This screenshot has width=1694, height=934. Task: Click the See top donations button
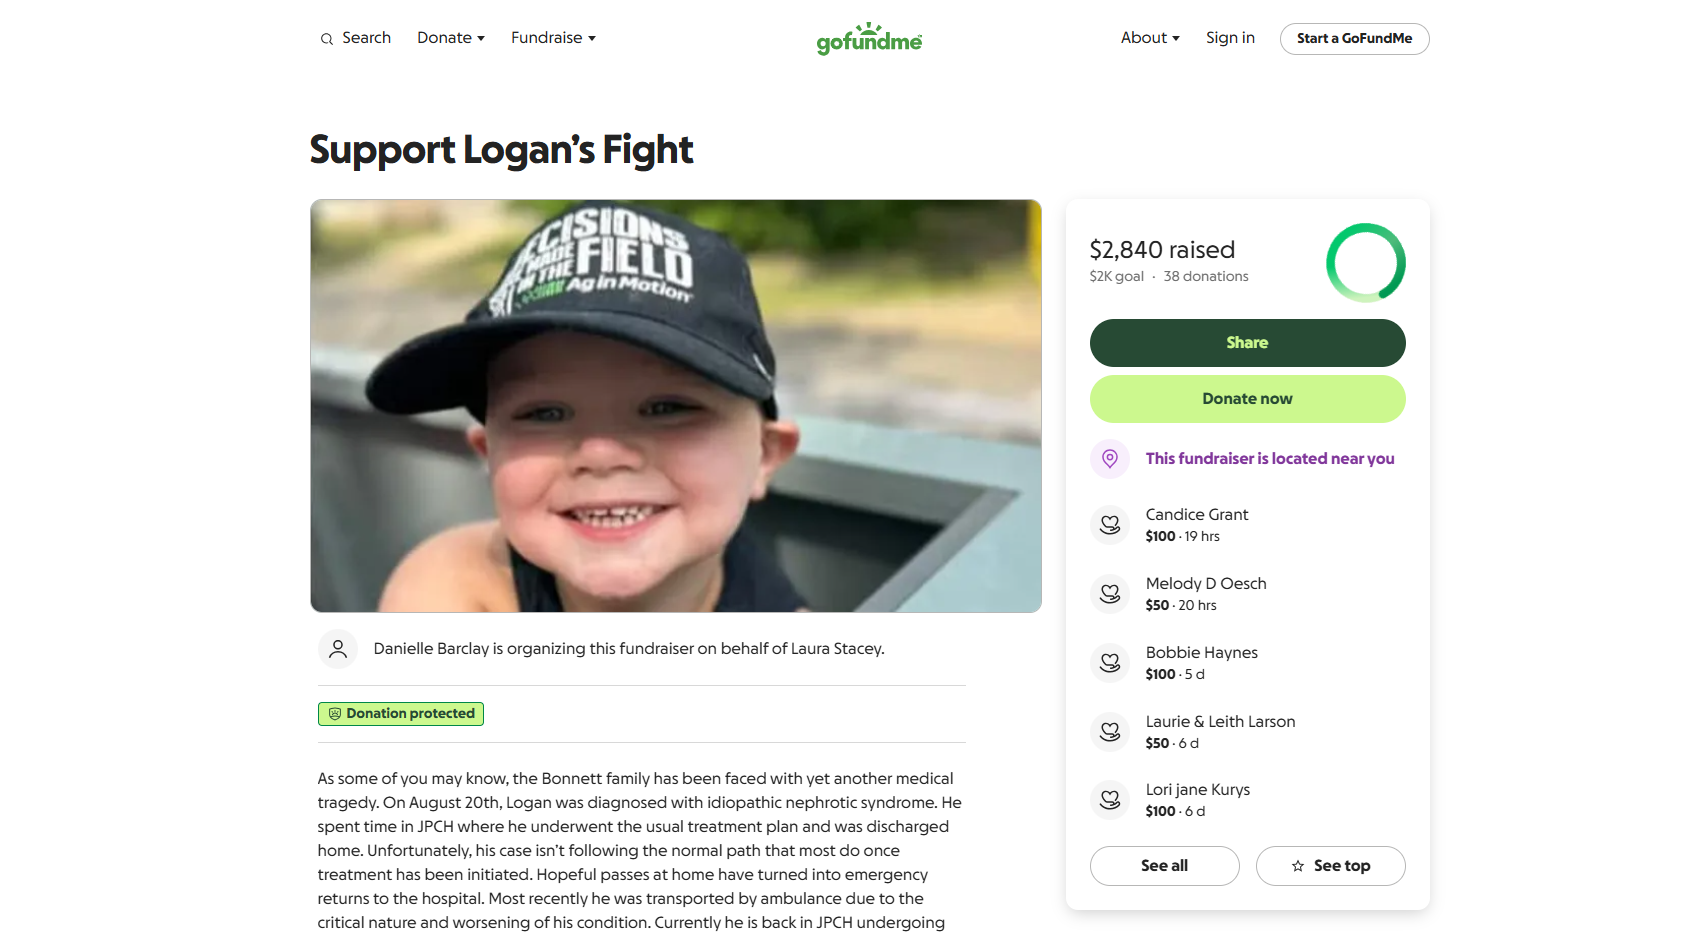[x=1331, y=866]
